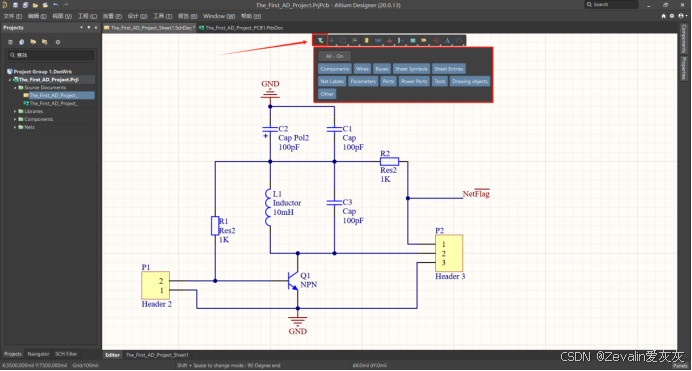Open the Components side panel tab
Viewport: 692px width, 371px height.
[684, 39]
